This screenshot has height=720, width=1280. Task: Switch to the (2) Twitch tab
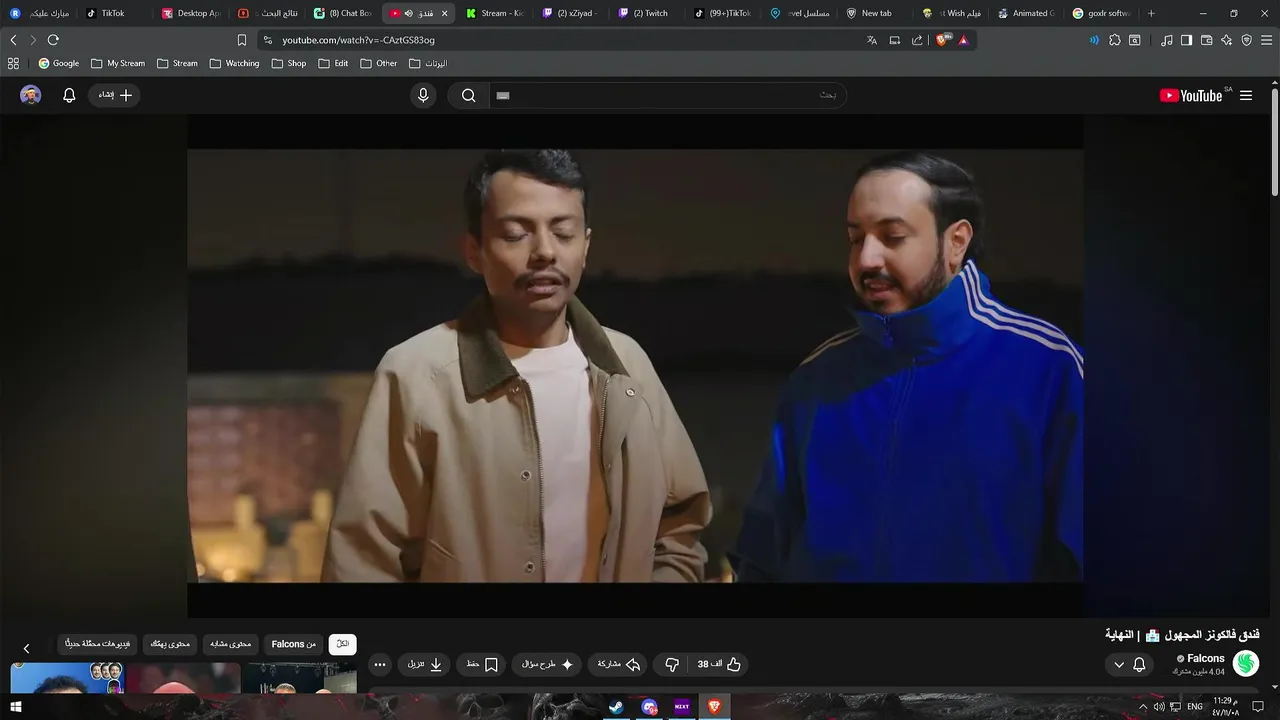coord(645,13)
